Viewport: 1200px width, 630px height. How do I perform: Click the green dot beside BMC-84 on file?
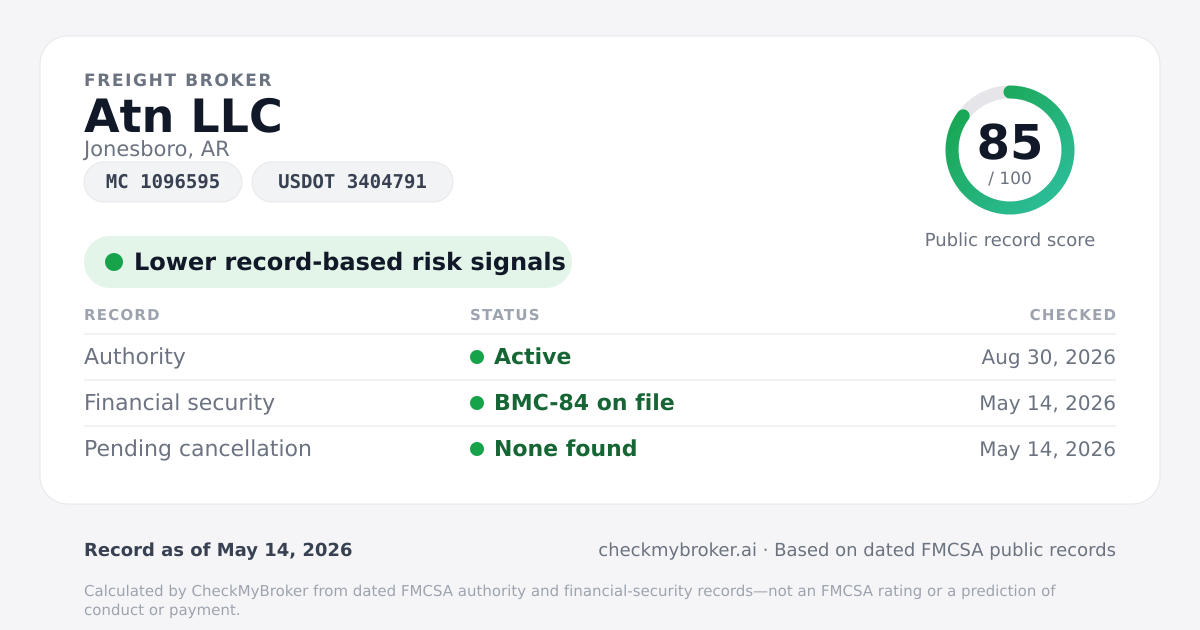tap(477, 403)
